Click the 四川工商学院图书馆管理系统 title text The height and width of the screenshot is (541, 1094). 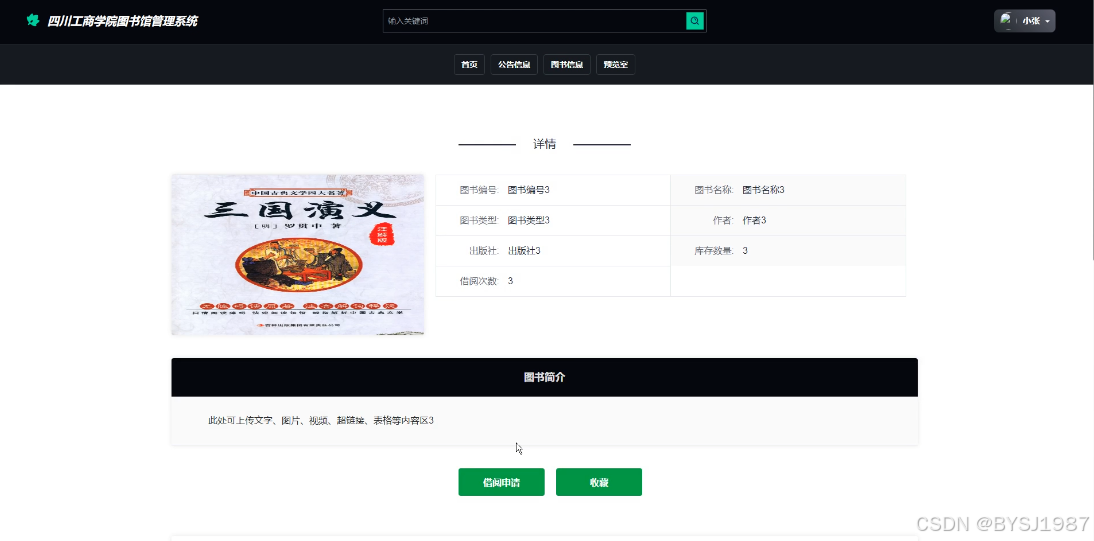pyautogui.click(x=122, y=21)
